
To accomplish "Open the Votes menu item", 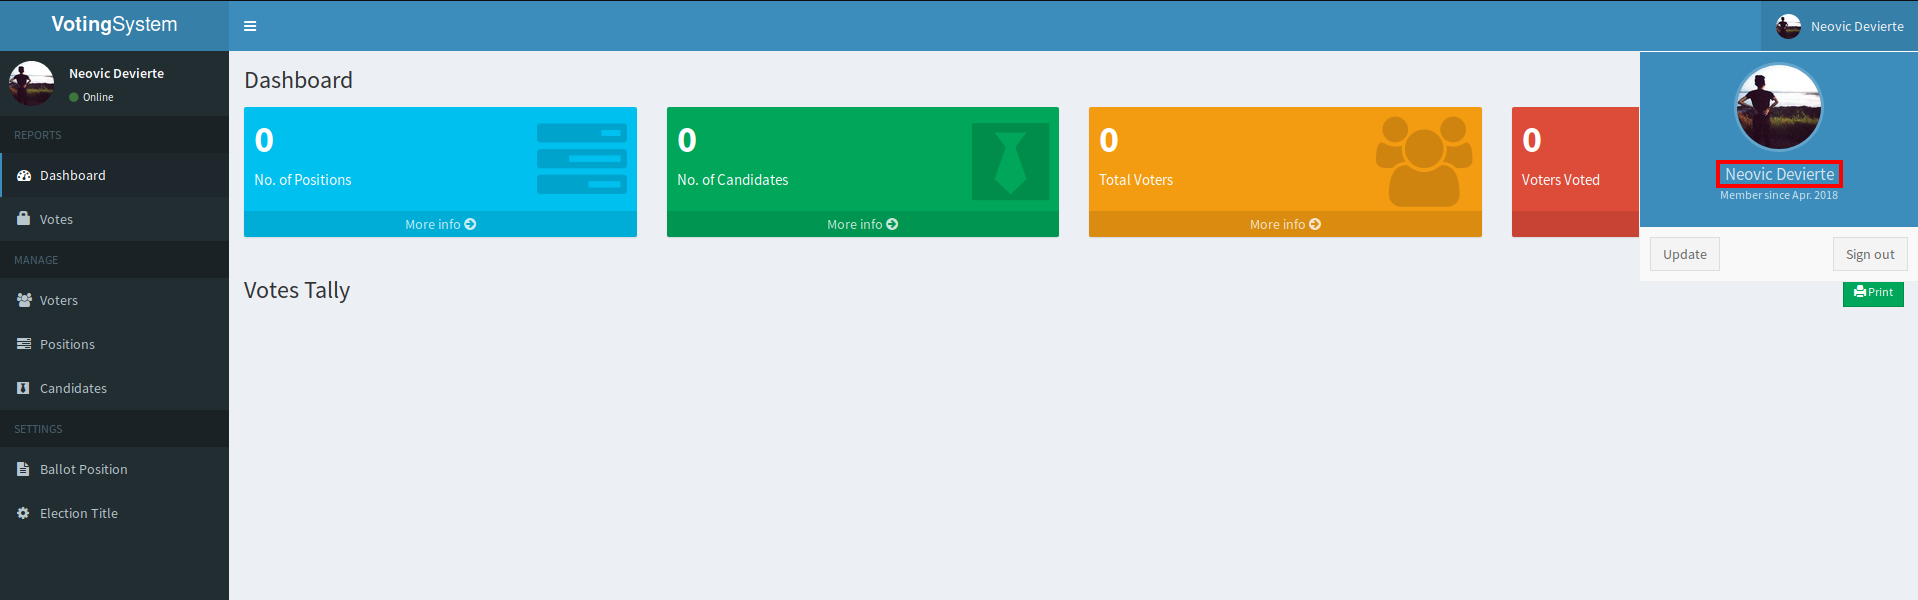I will click(56, 219).
